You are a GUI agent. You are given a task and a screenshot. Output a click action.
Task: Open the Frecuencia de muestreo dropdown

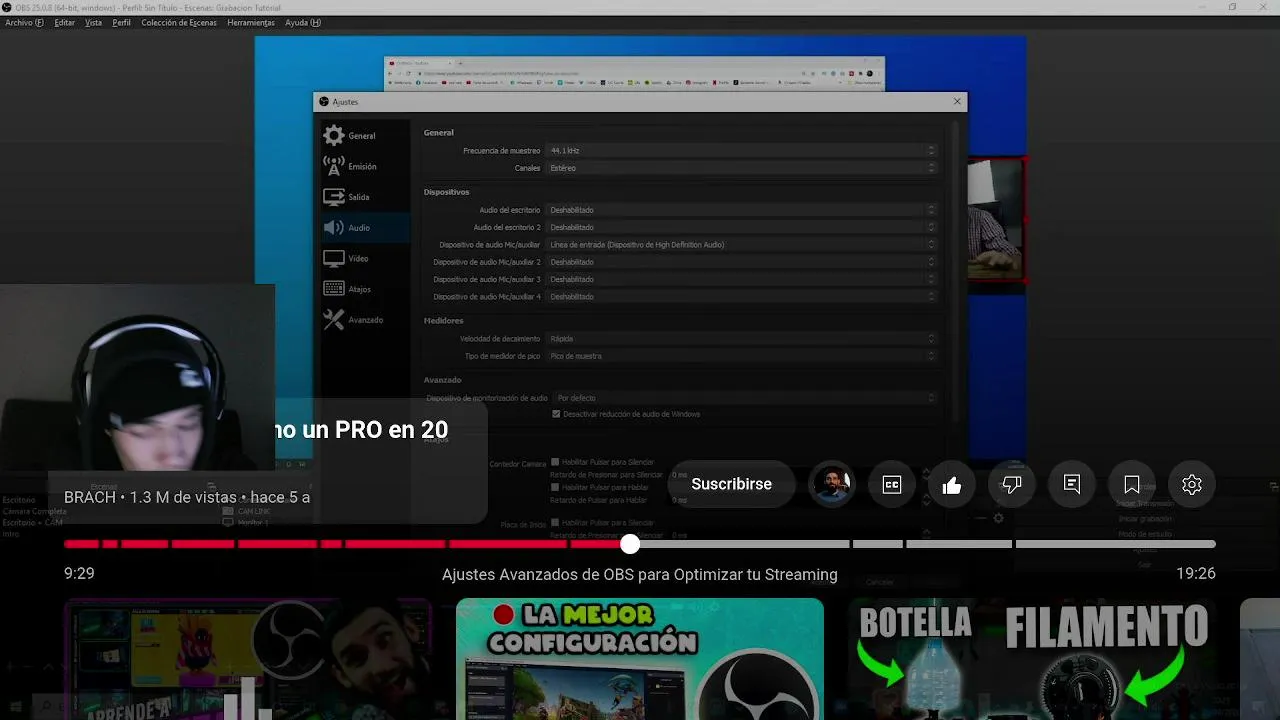[741, 151]
